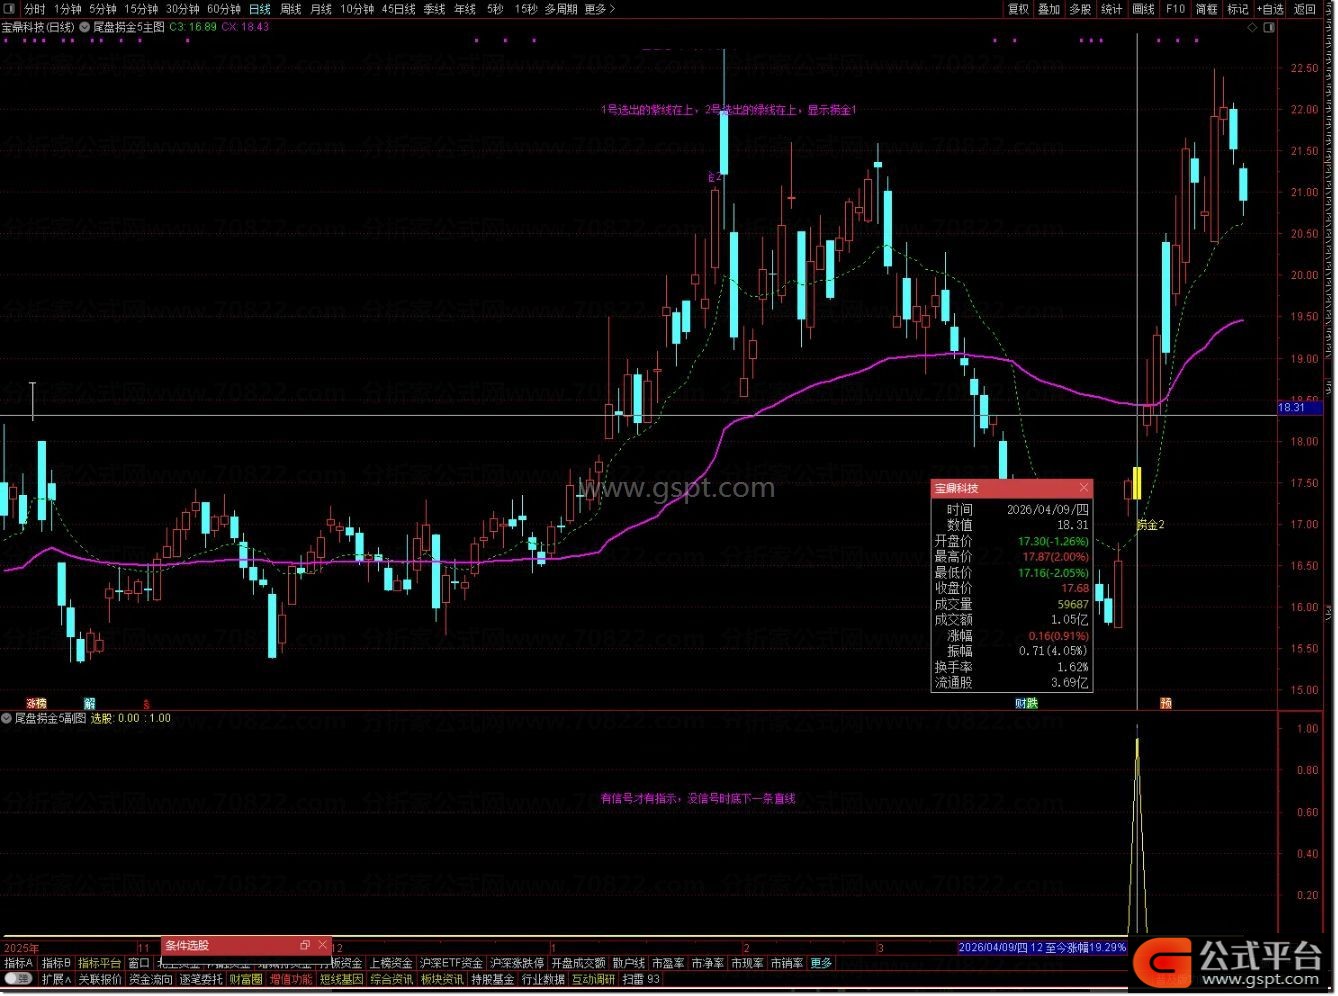Restore the 条件选股 floating window
Viewport: 1338px width, 996px height.
305,945
